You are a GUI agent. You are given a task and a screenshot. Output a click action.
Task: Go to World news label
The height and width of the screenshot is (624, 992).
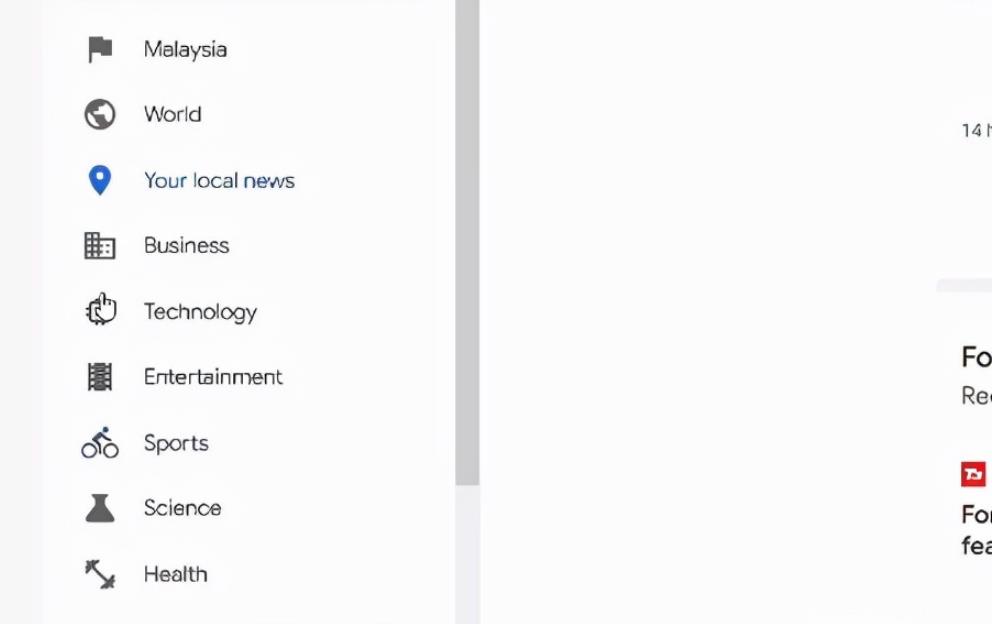click(172, 115)
